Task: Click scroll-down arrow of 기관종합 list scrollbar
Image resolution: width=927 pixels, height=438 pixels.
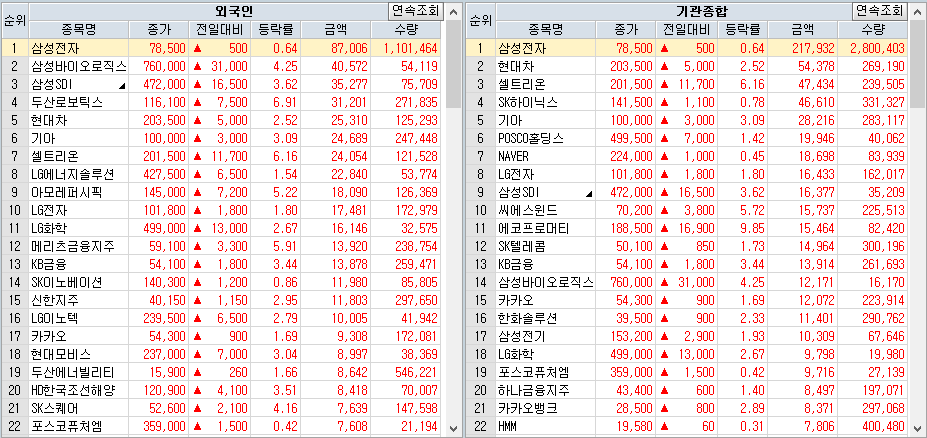Action: pyautogui.click(x=919, y=429)
